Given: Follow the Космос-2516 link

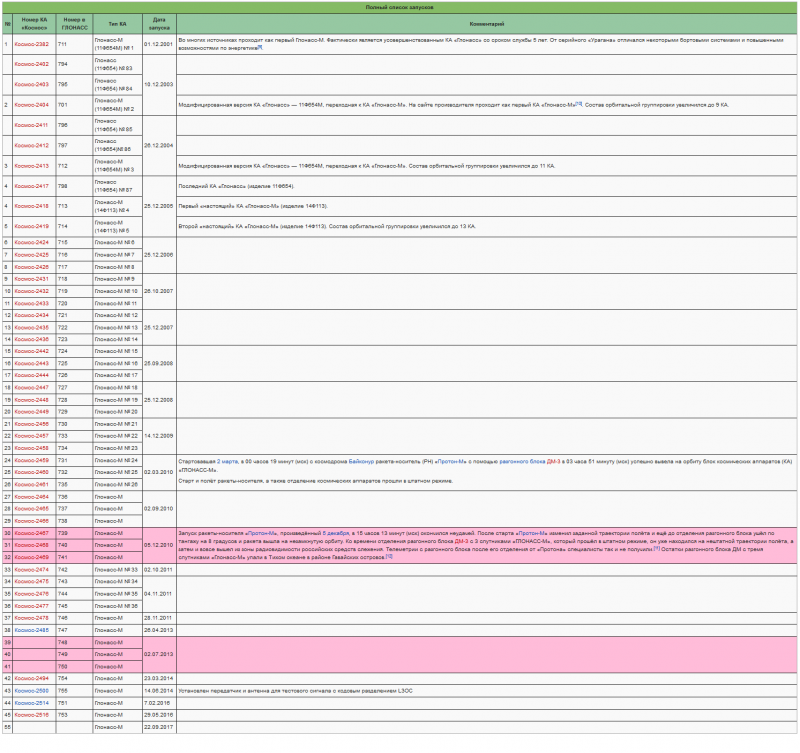Looking at the screenshot, I should (31, 715).
